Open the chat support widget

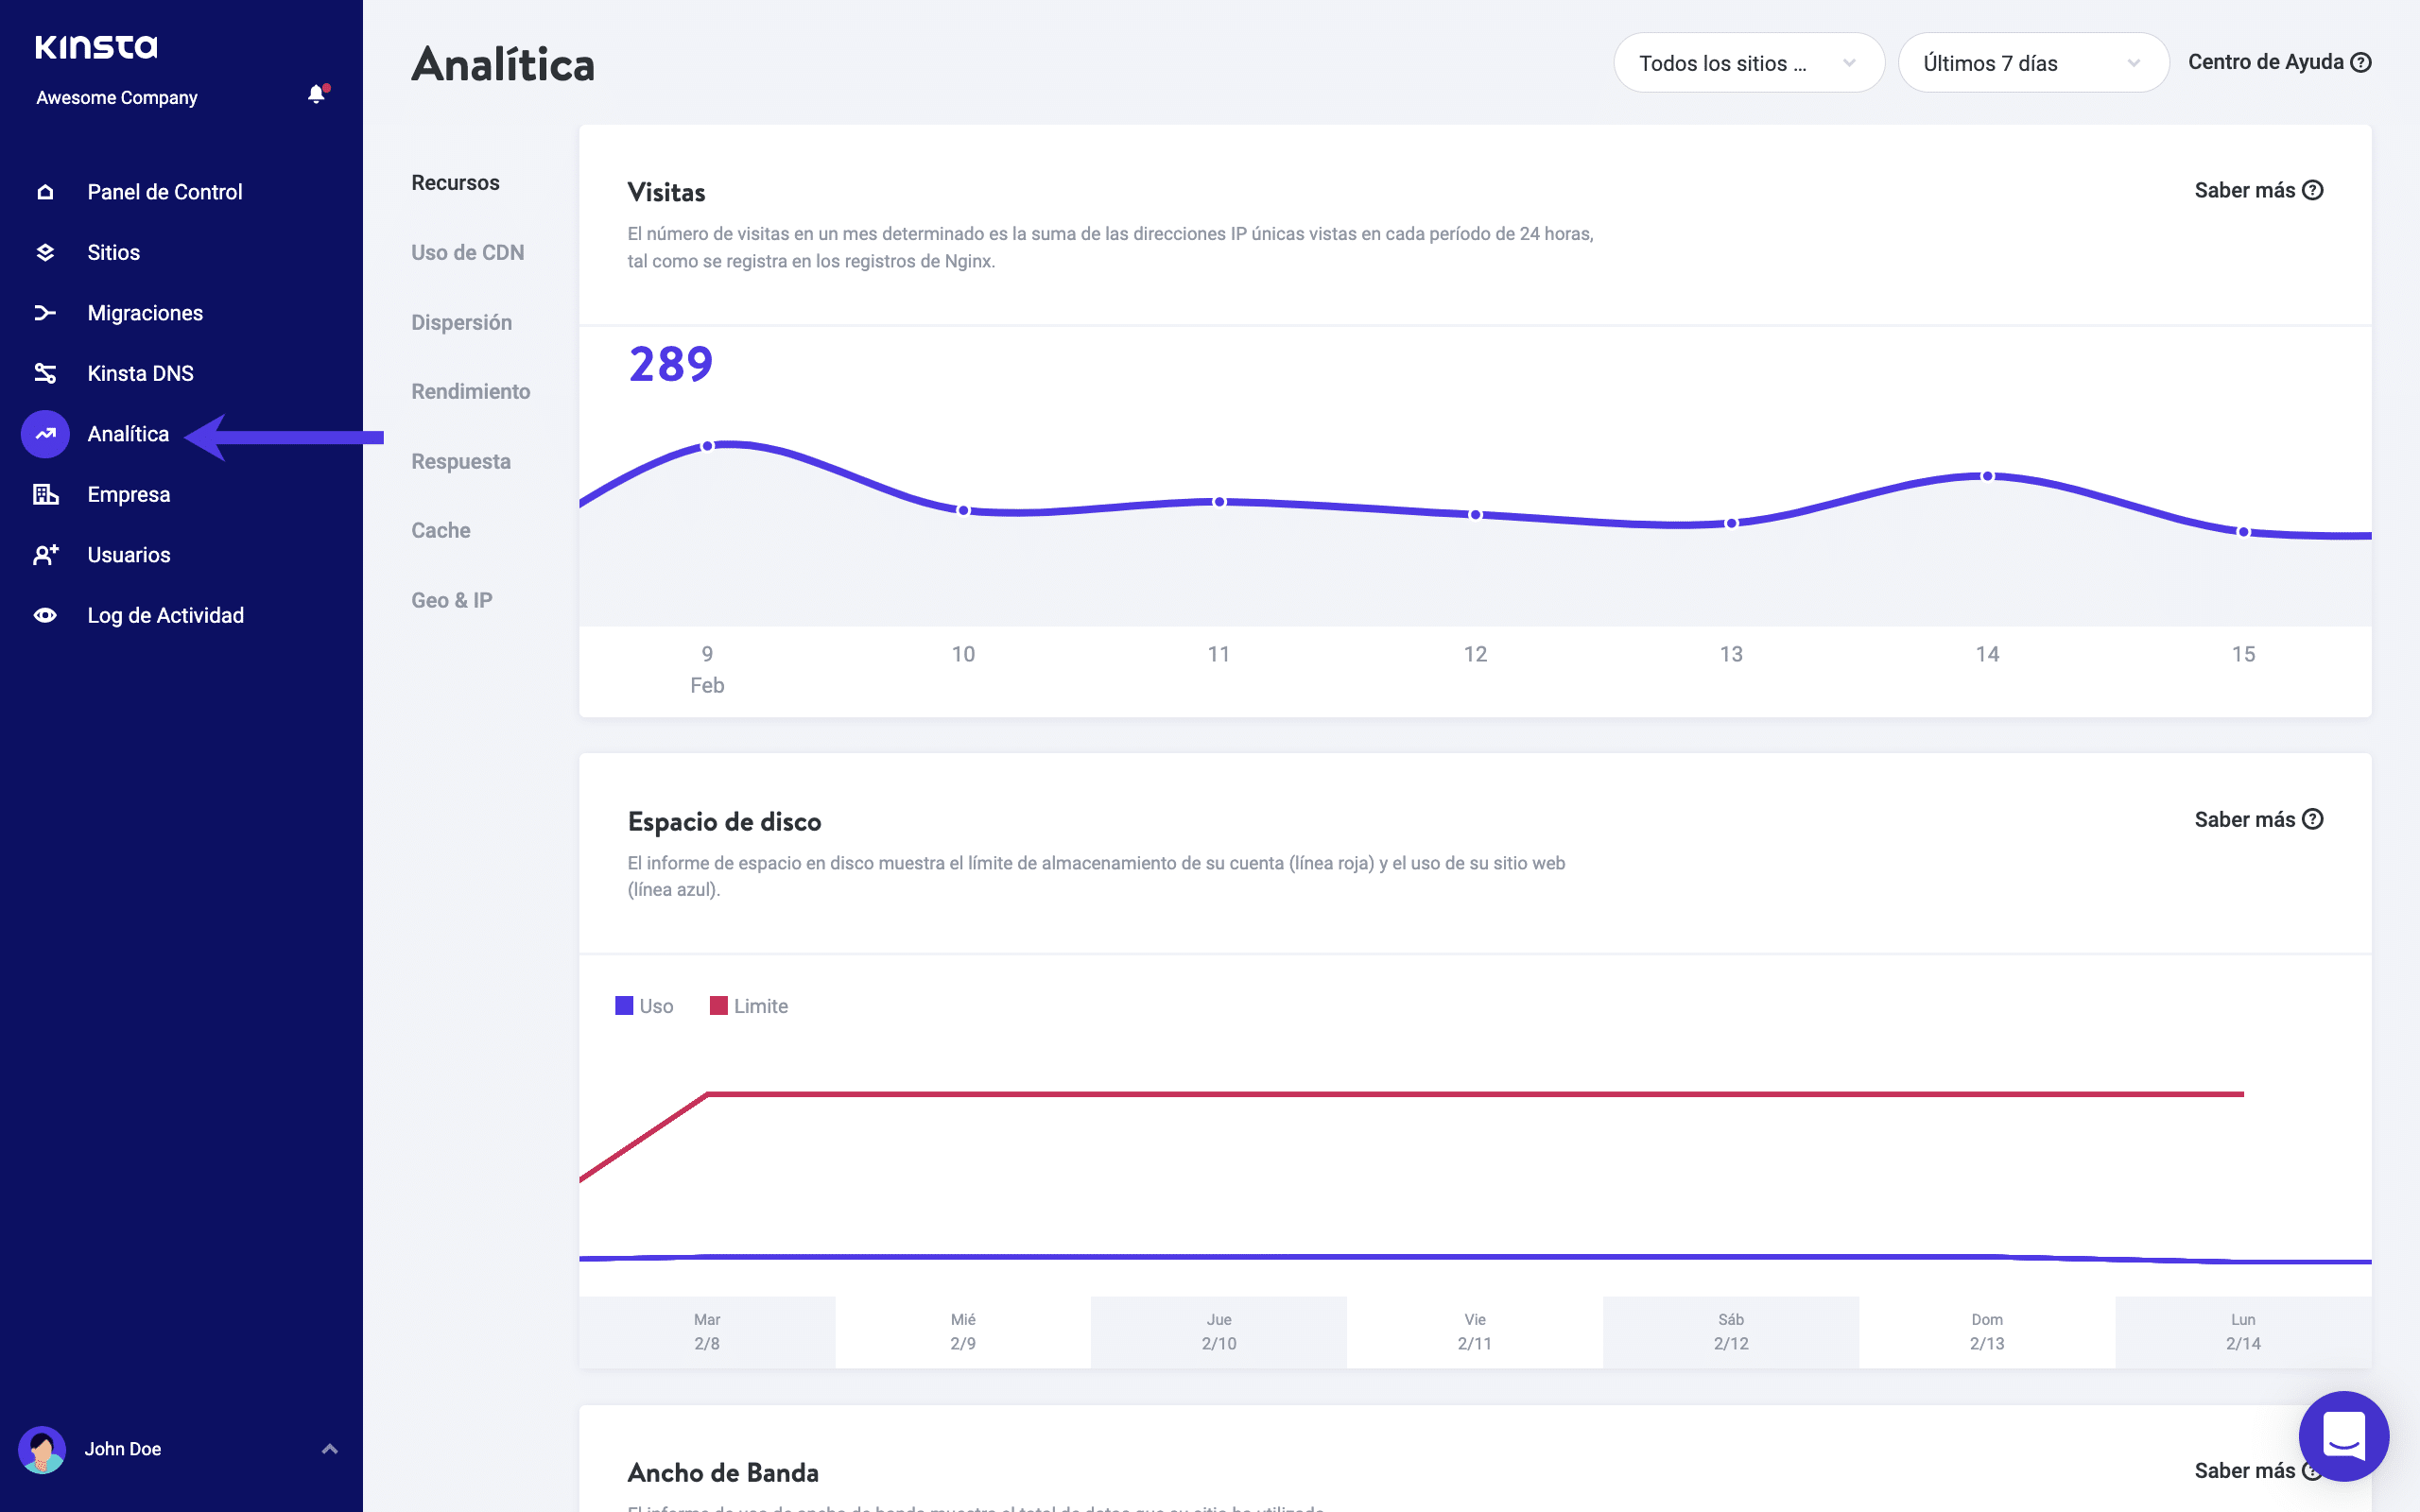coord(2343,1436)
